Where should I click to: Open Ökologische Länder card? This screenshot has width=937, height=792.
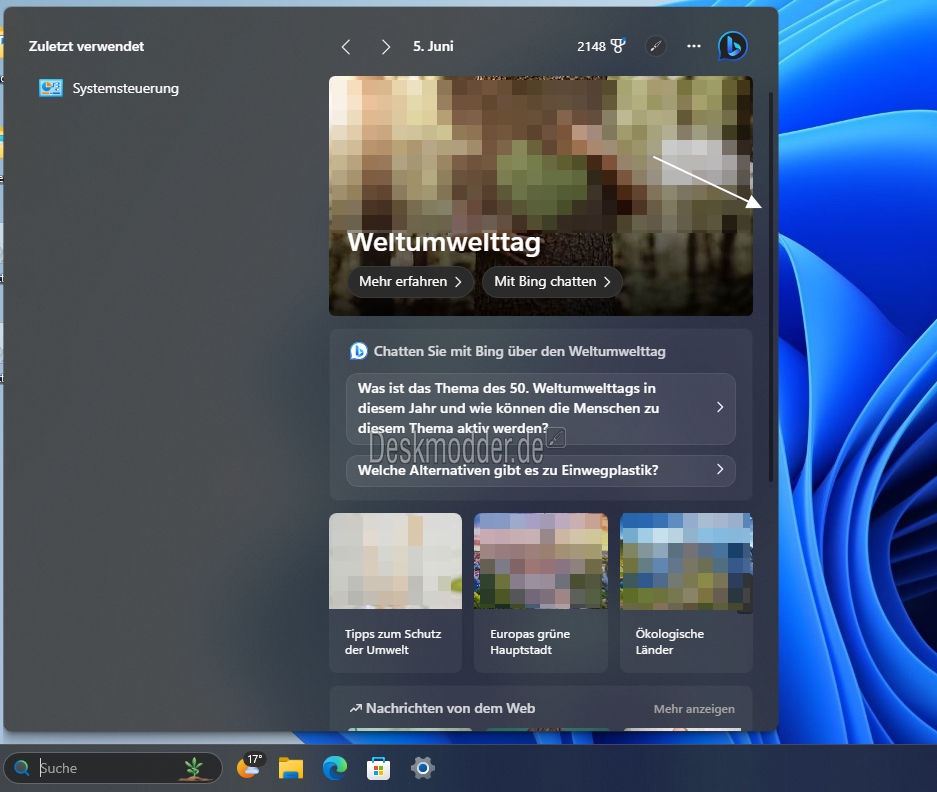(686, 592)
